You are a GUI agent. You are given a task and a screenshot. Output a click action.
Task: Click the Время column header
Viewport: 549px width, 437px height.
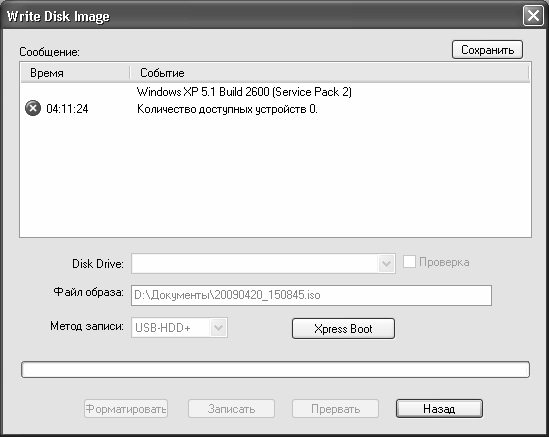coord(75,73)
